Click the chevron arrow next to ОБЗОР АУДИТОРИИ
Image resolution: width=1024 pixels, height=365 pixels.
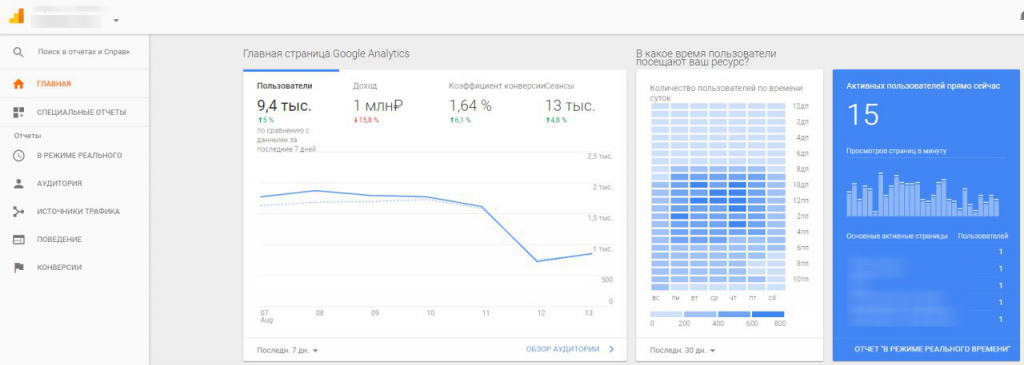(611, 349)
